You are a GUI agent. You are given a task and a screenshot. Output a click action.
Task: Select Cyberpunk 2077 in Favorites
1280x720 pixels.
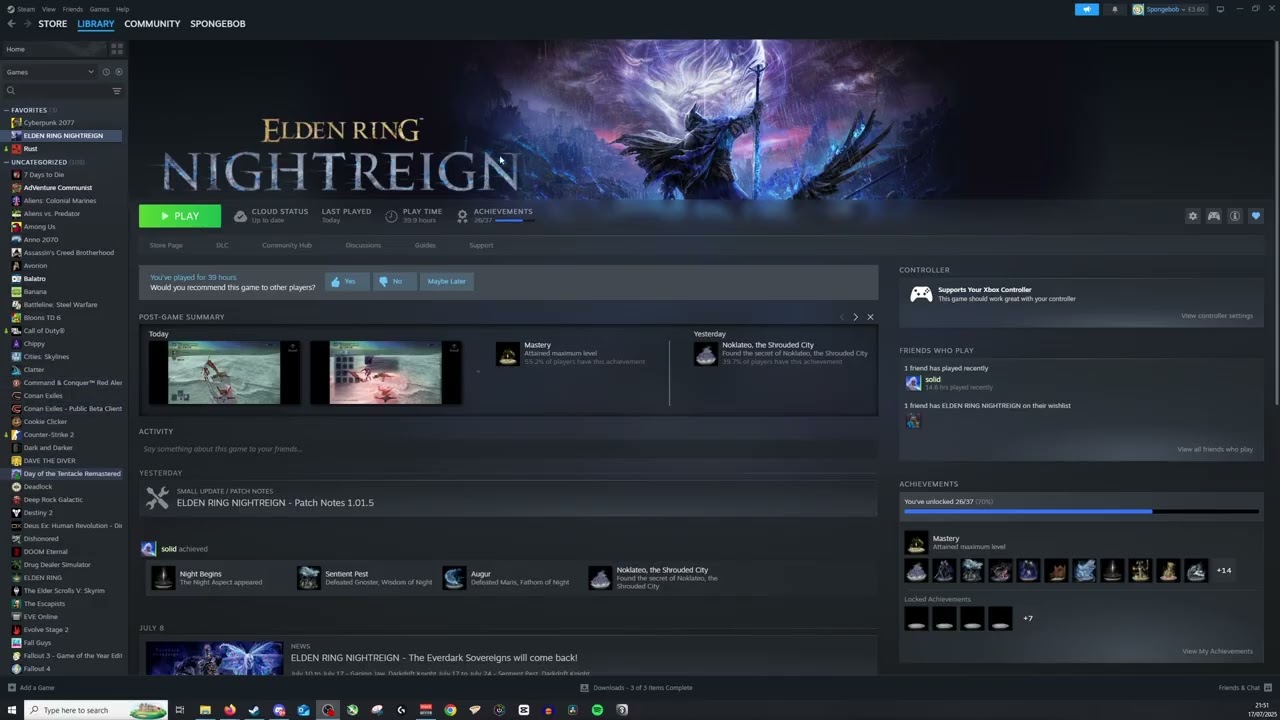click(63, 123)
